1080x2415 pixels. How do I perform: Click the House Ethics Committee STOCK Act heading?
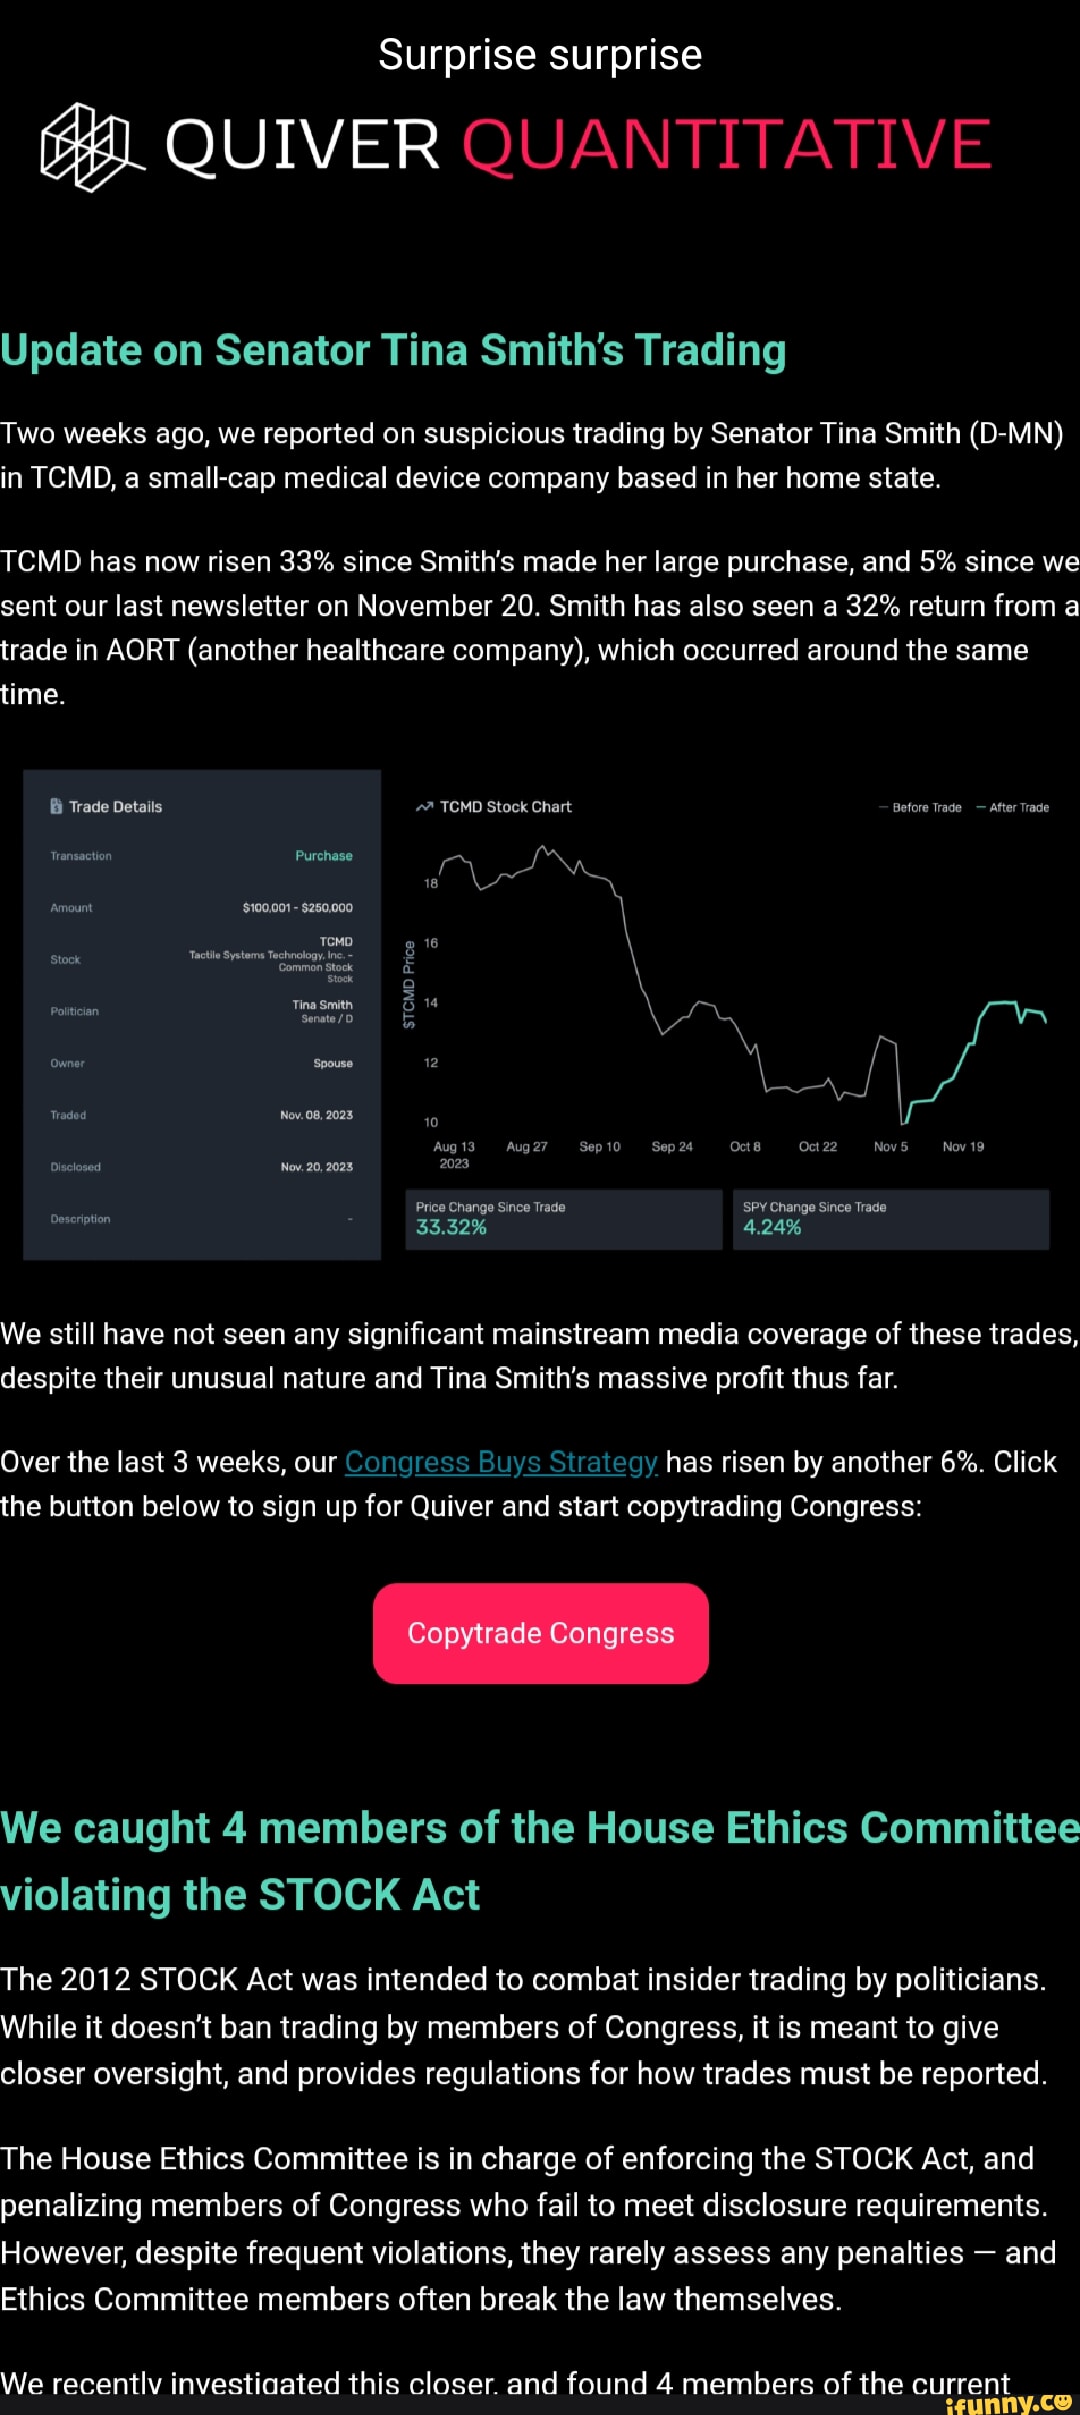pos(540,1860)
